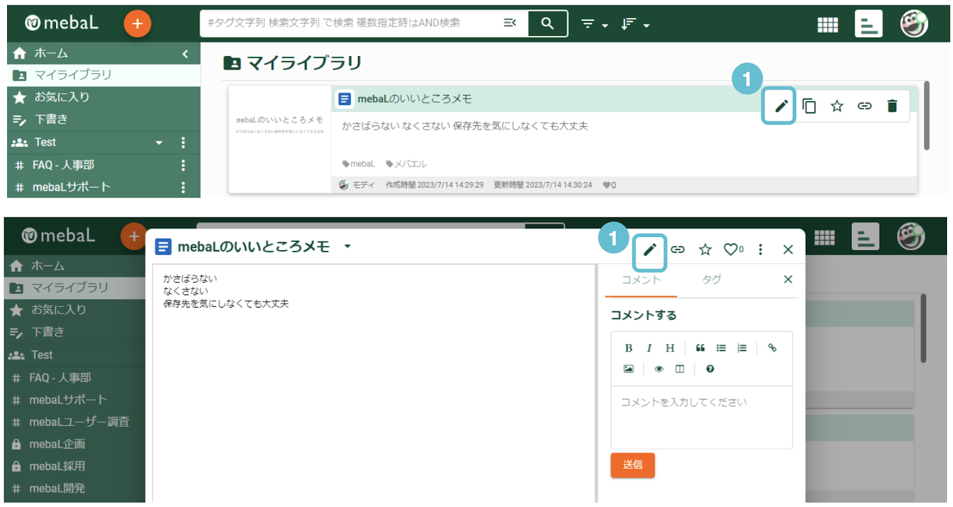This screenshot has height=507, width=953.
Task: Toggle comment preview with the eye icon
Action: click(x=658, y=369)
